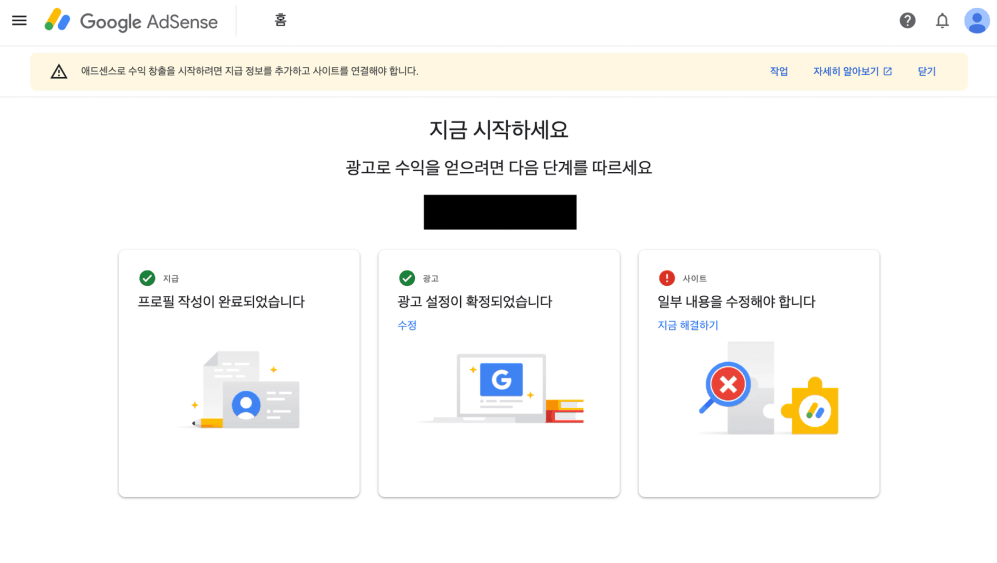
Task: Click the 작업 button in the banner
Action: point(778,72)
